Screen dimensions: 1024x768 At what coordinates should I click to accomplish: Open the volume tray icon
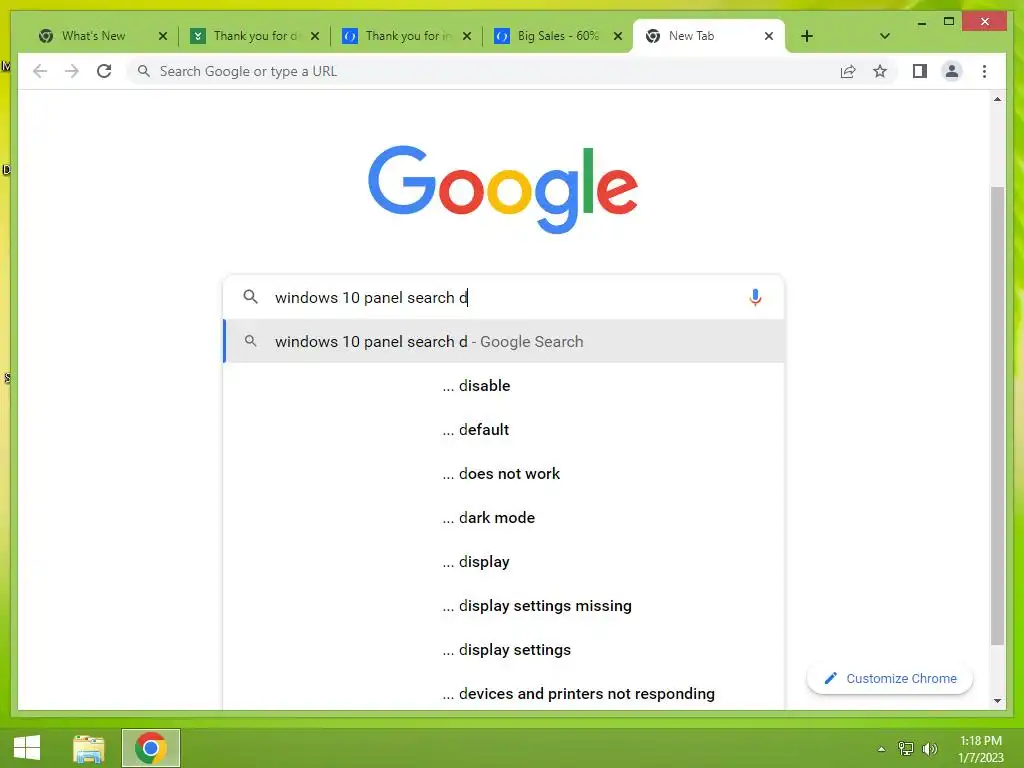click(x=929, y=749)
